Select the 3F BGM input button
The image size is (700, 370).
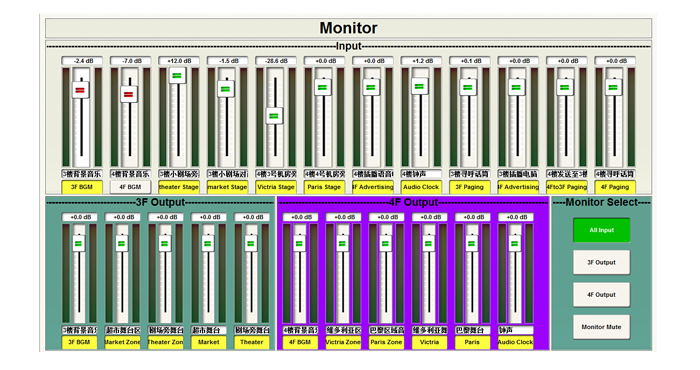tap(82, 187)
